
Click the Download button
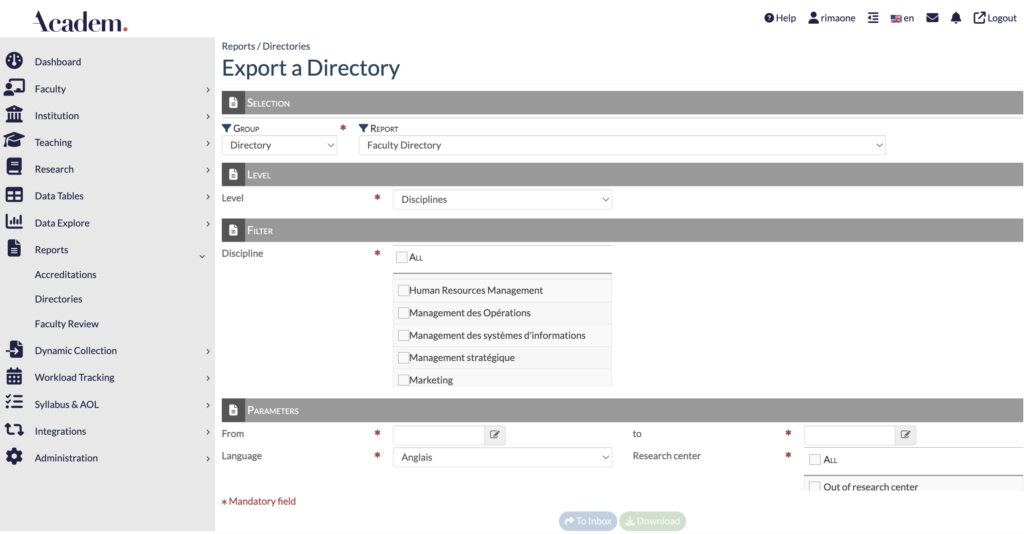[652, 521]
